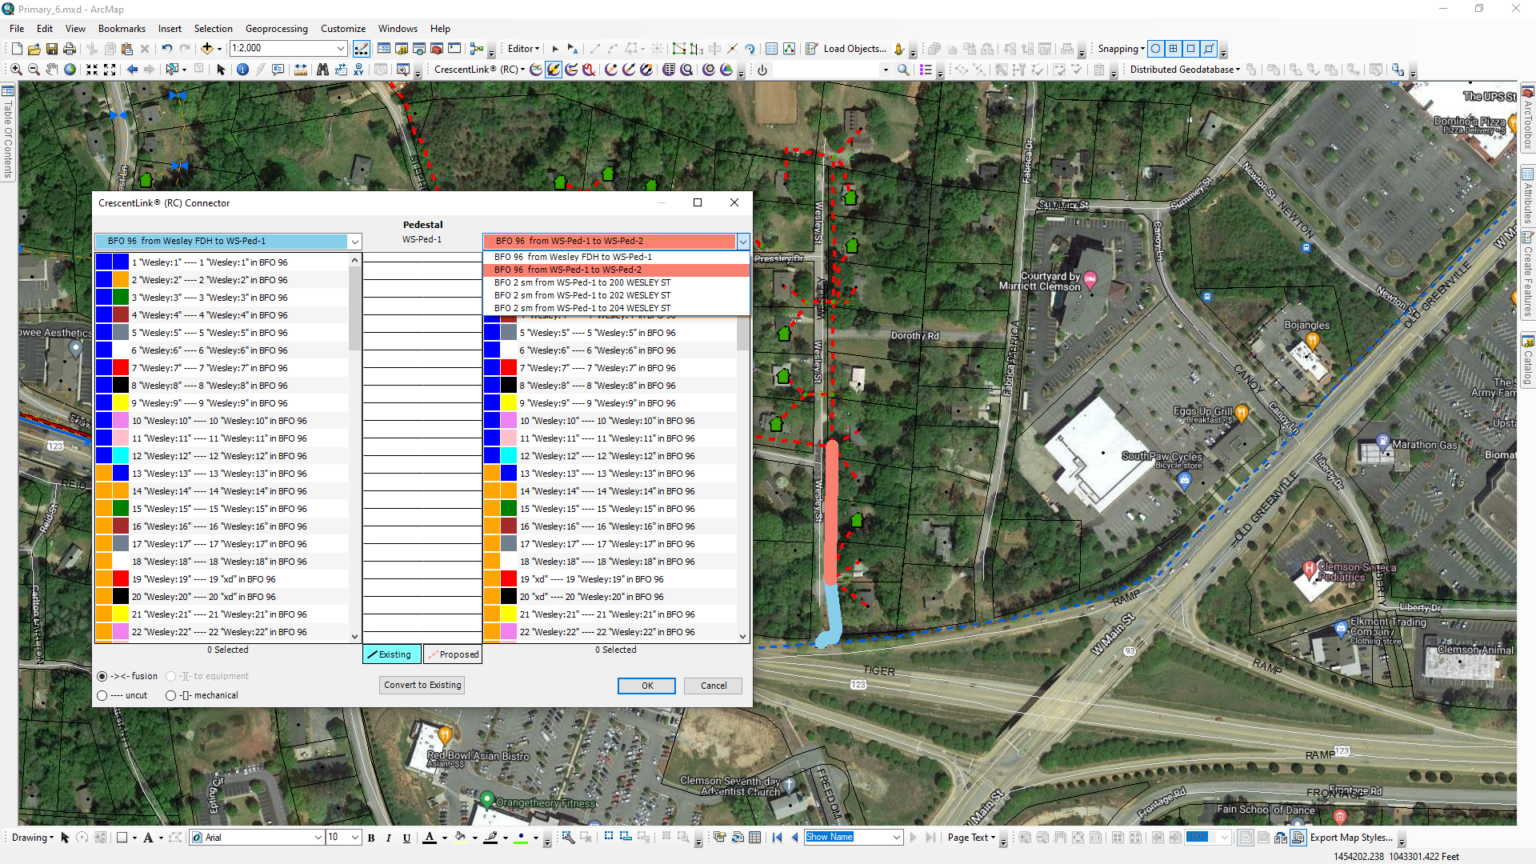The image size is (1536, 864).
Task: Open the BFO 96 from Wesley FDH dropdown
Action: pyautogui.click(x=355, y=241)
